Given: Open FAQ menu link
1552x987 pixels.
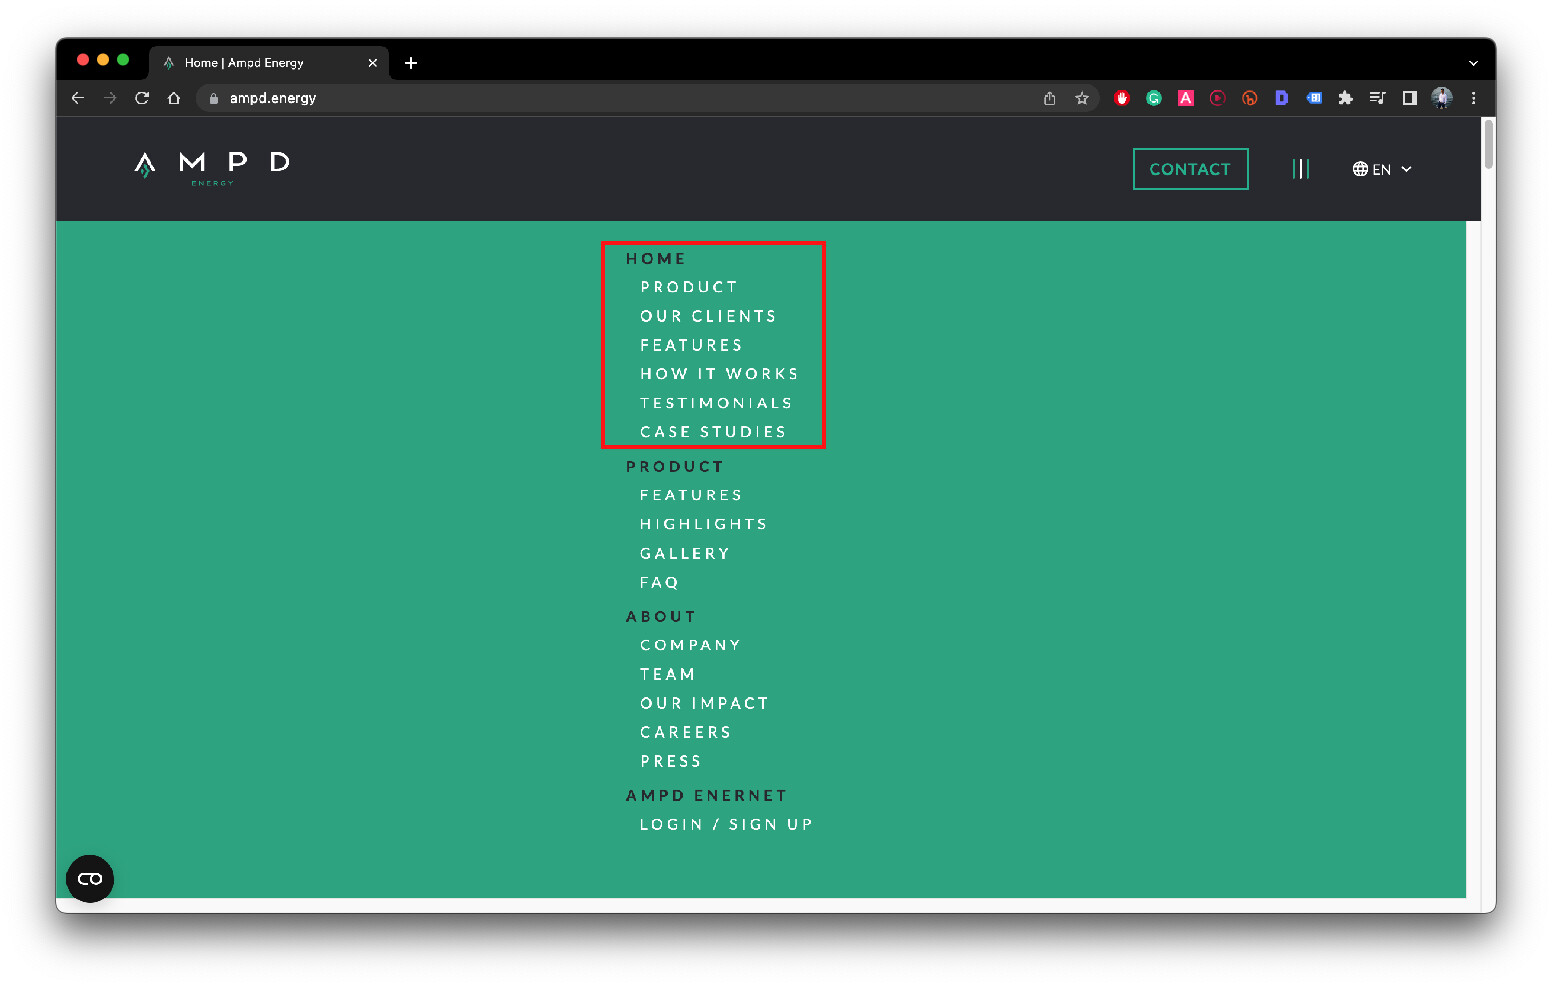Looking at the screenshot, I should tap(660, 582).
